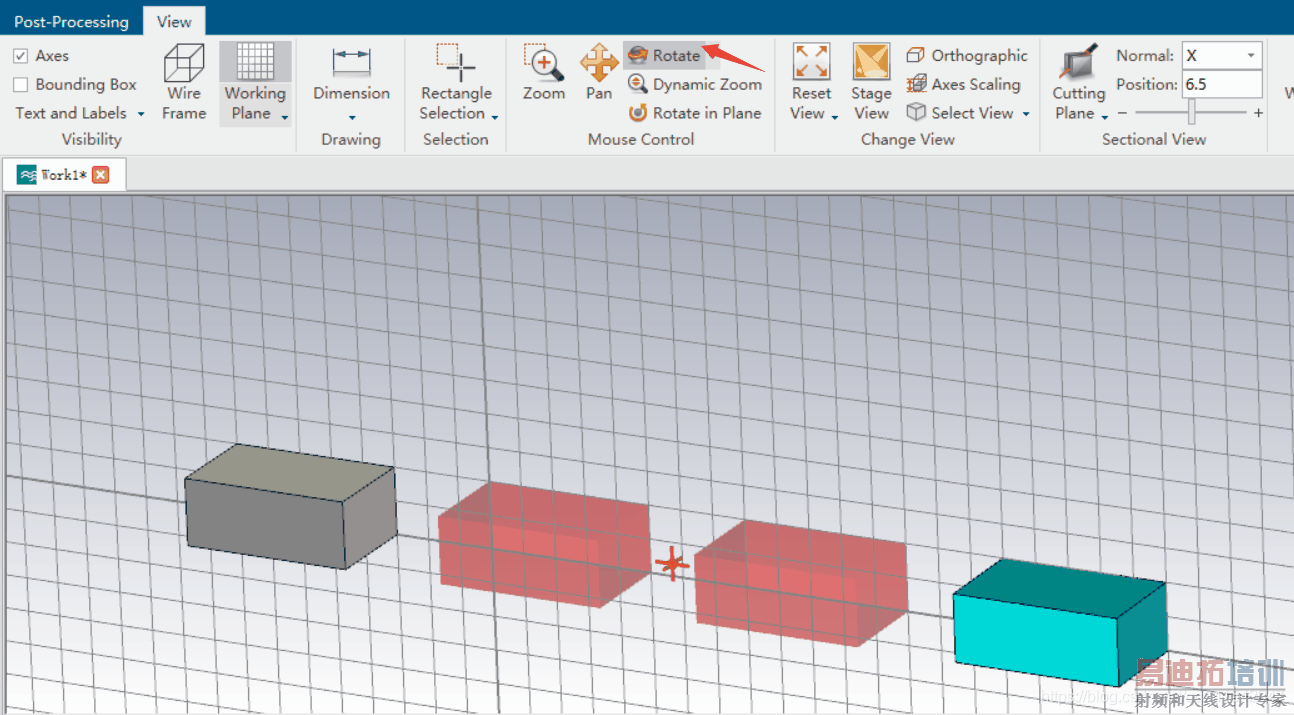The image size is (1294, 715).
Task: Select the Pan mouse control
Action: [599, 72]
